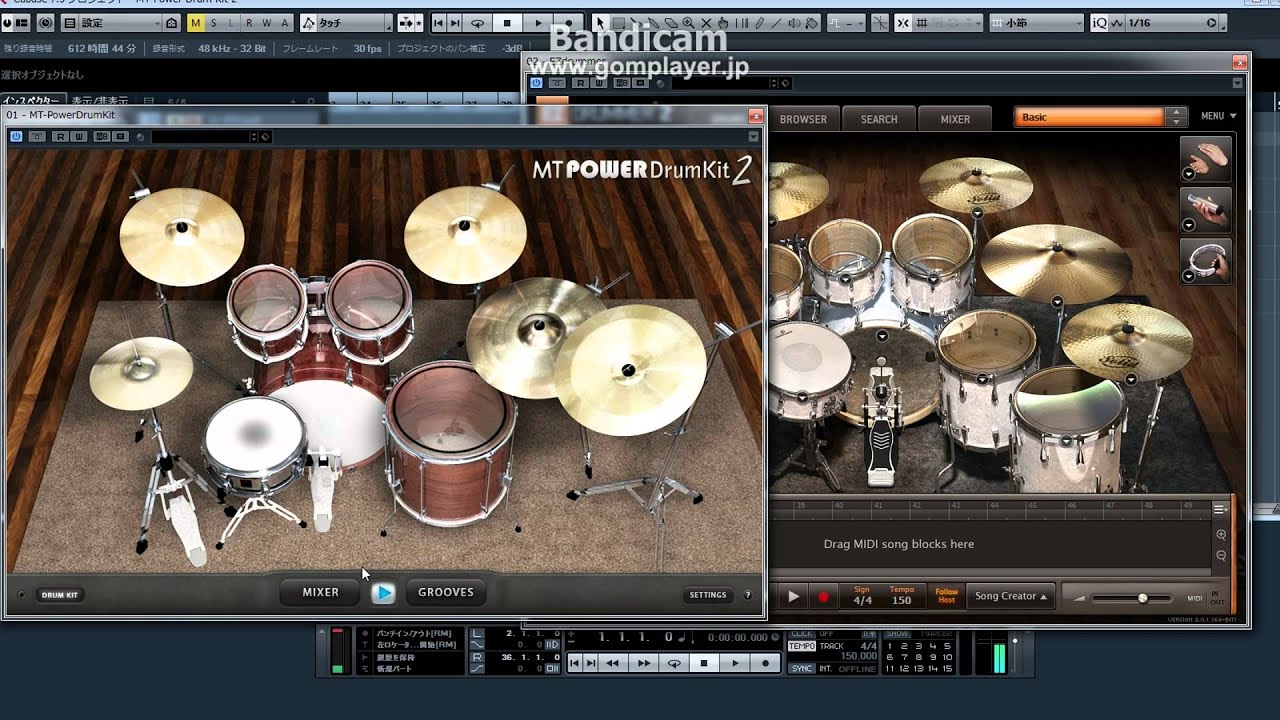
Task: Click blue play button in MT Power Drum Kit
Action: click(383, 593)
